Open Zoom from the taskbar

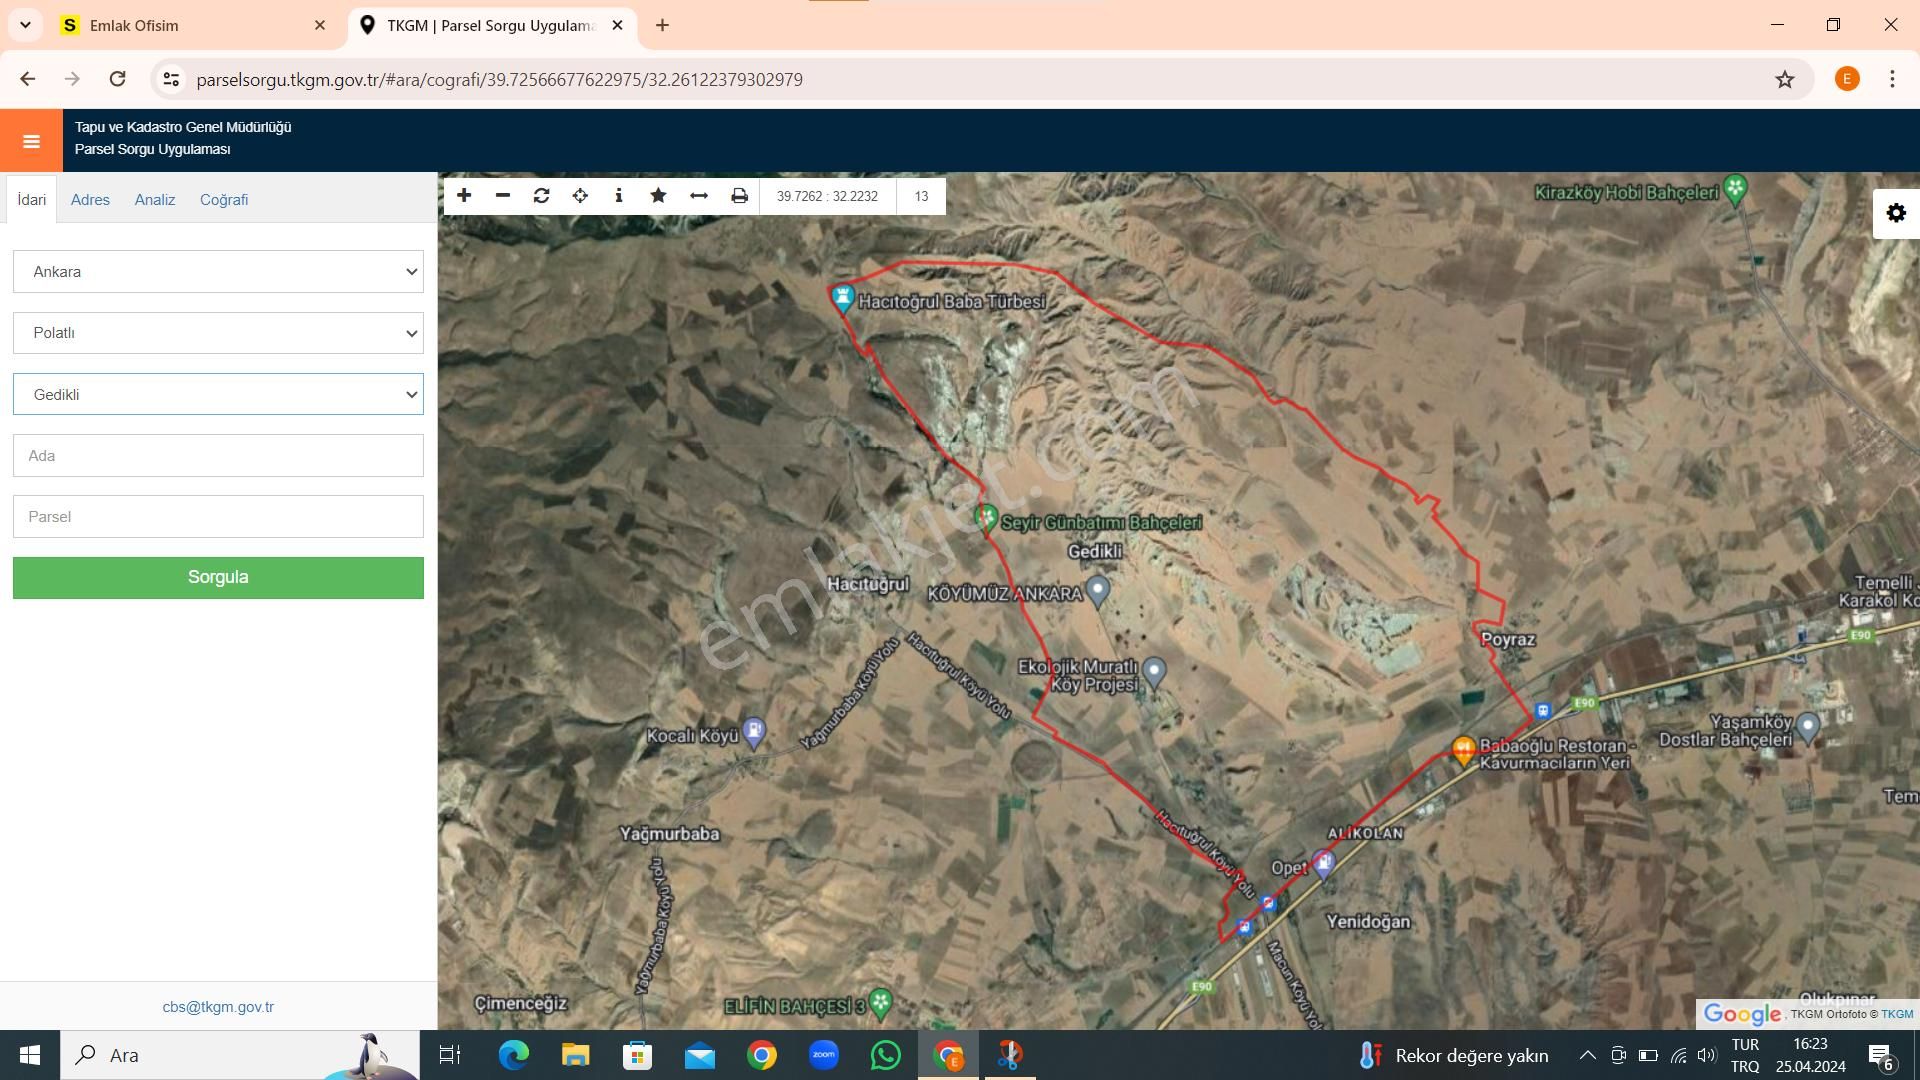tap(823, 1055)
